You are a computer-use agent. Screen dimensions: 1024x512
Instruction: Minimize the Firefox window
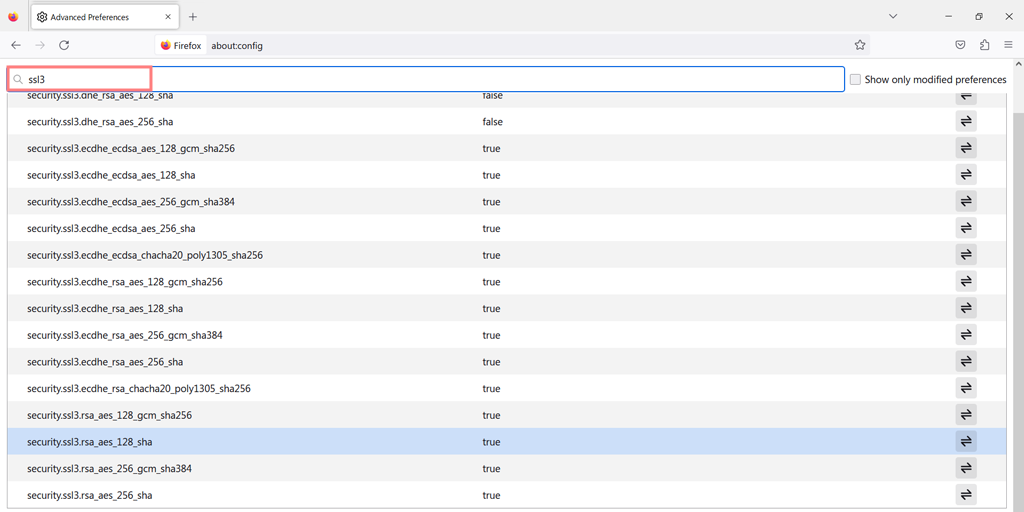pyautogui.click(x=948, y=16)
